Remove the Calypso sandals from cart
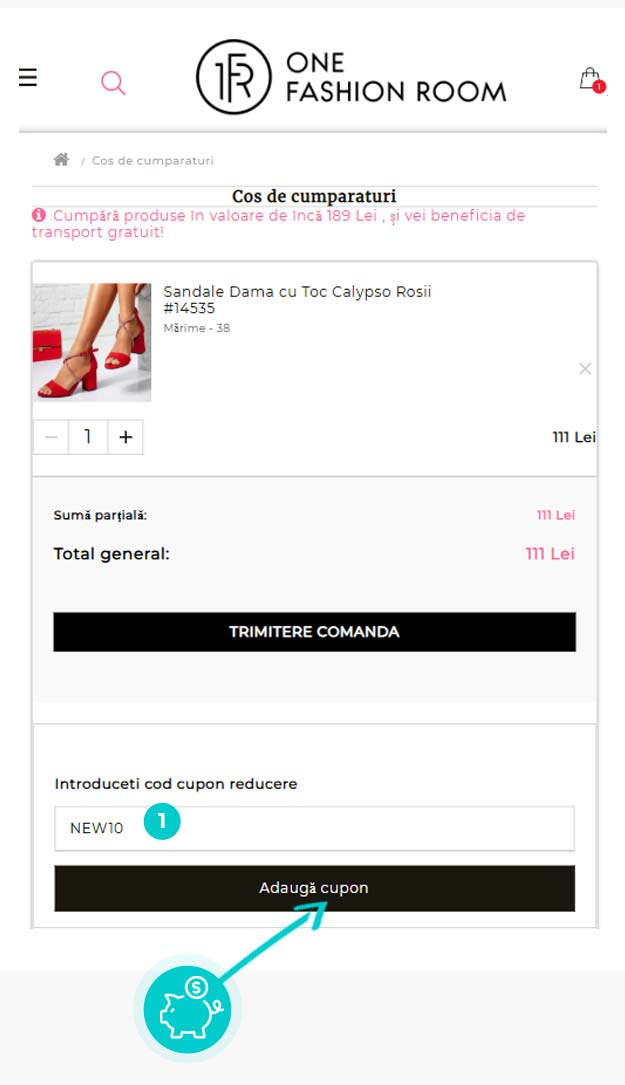 click(585, 369)
